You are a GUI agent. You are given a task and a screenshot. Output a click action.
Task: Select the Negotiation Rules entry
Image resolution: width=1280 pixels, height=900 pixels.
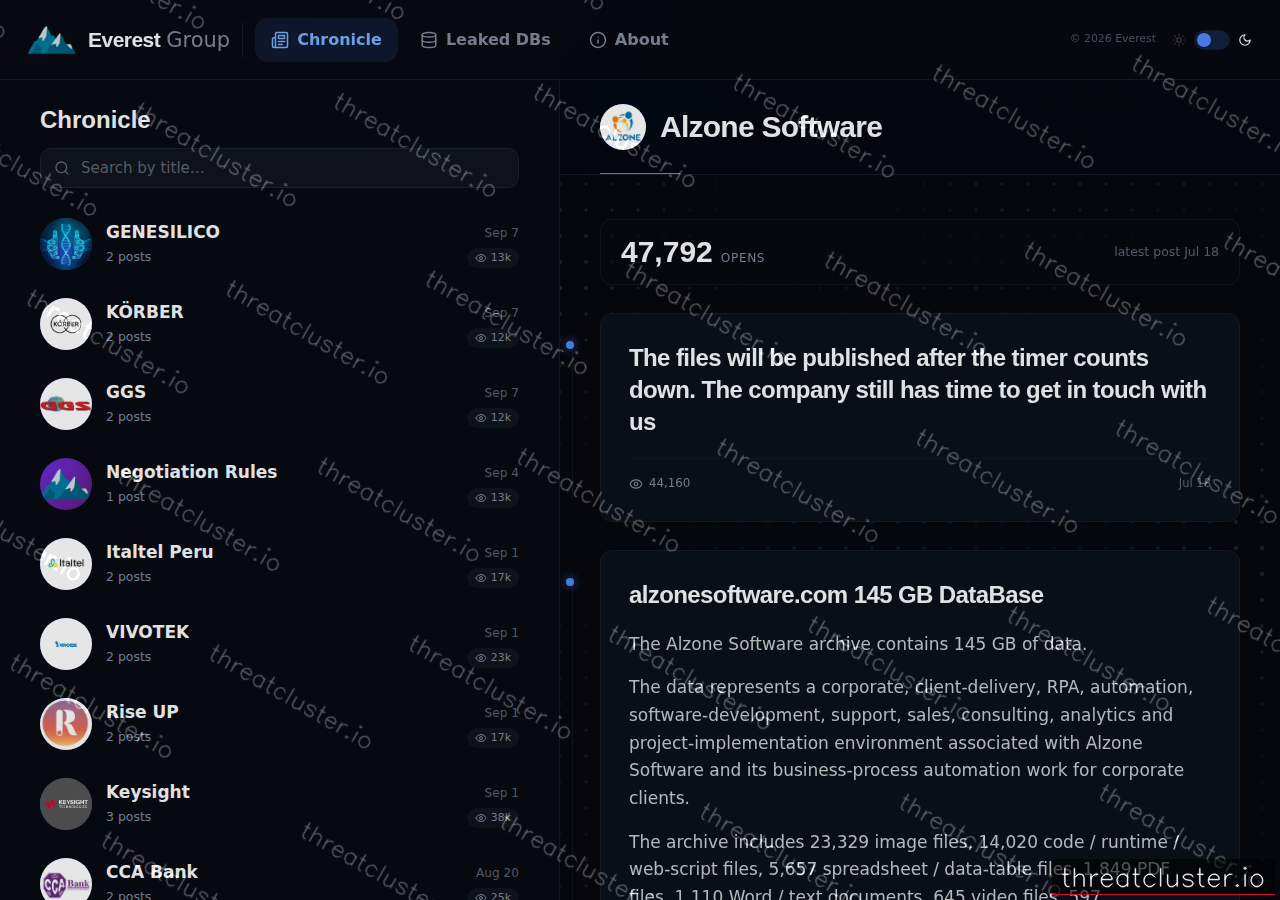coord(279,484)
